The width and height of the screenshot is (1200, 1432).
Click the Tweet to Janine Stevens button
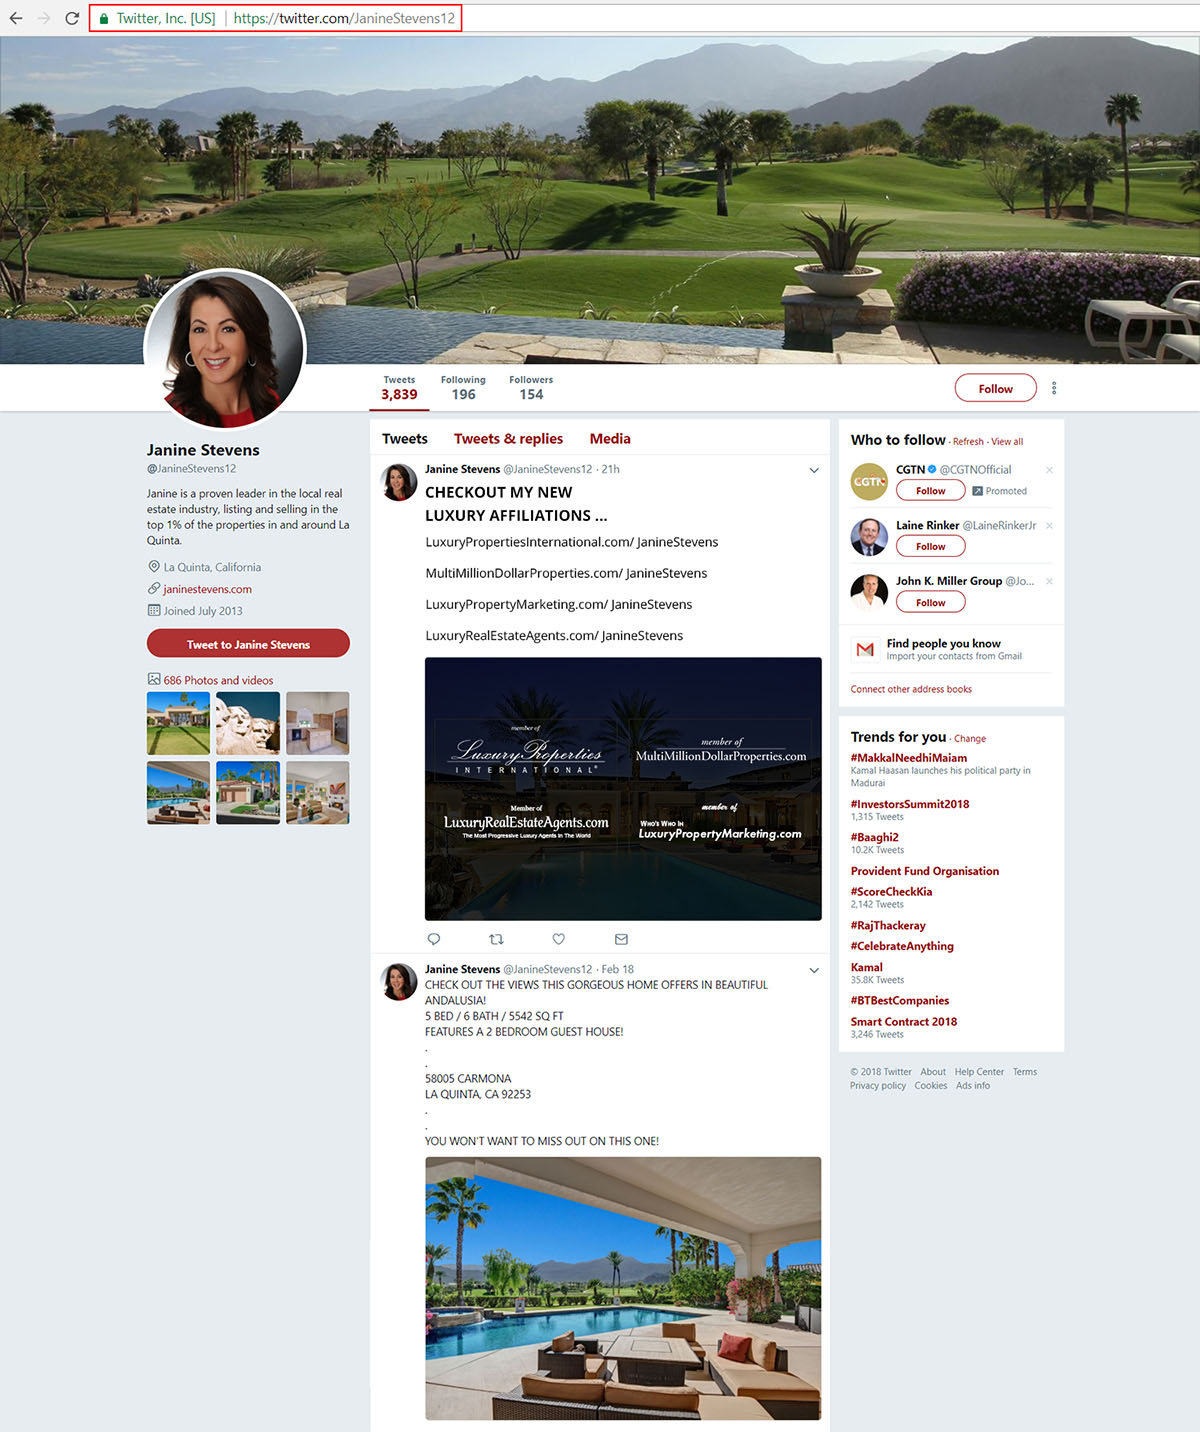coord(248,644)
